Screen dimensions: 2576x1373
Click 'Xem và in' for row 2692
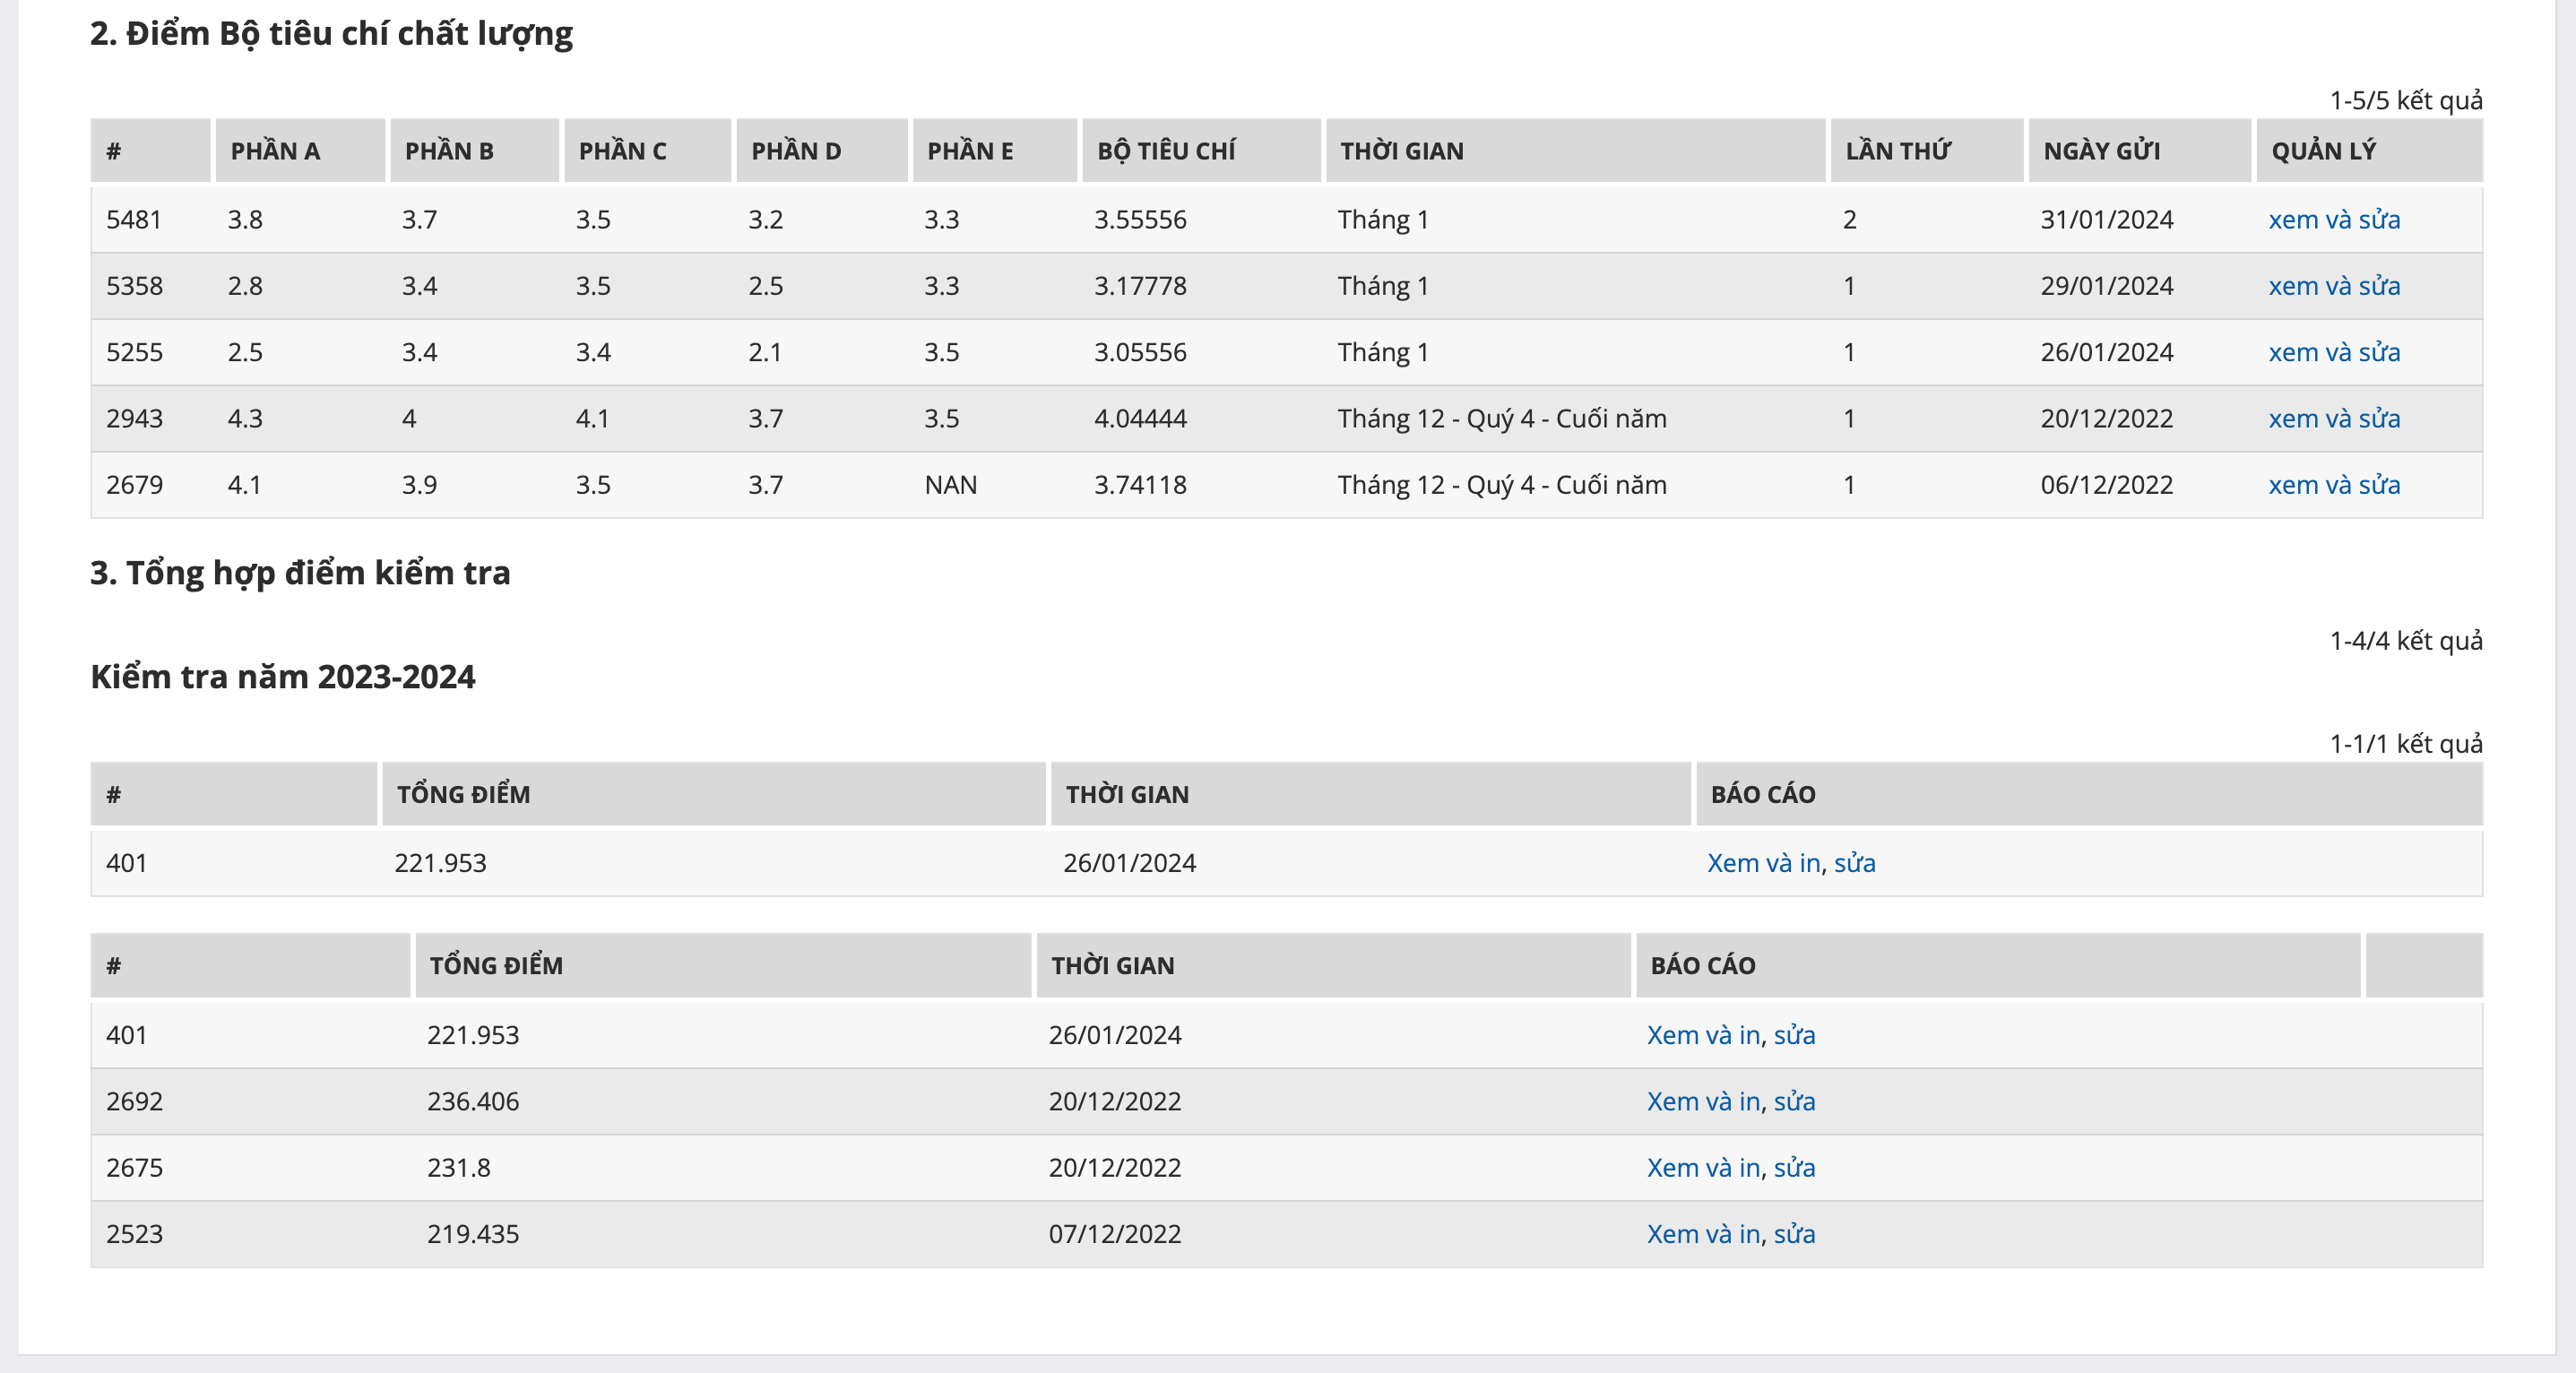pos(1702,1101)
